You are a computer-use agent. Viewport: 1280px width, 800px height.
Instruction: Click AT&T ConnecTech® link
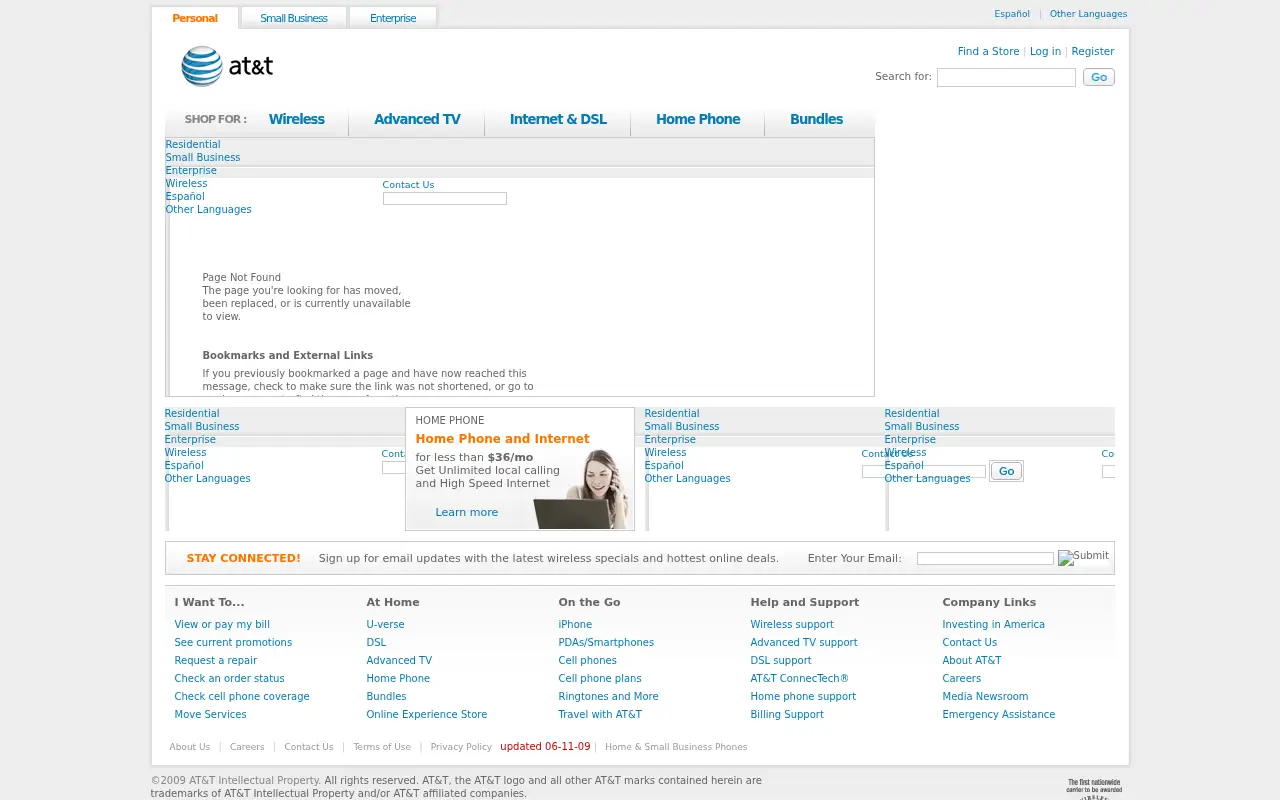coord(799,678)
